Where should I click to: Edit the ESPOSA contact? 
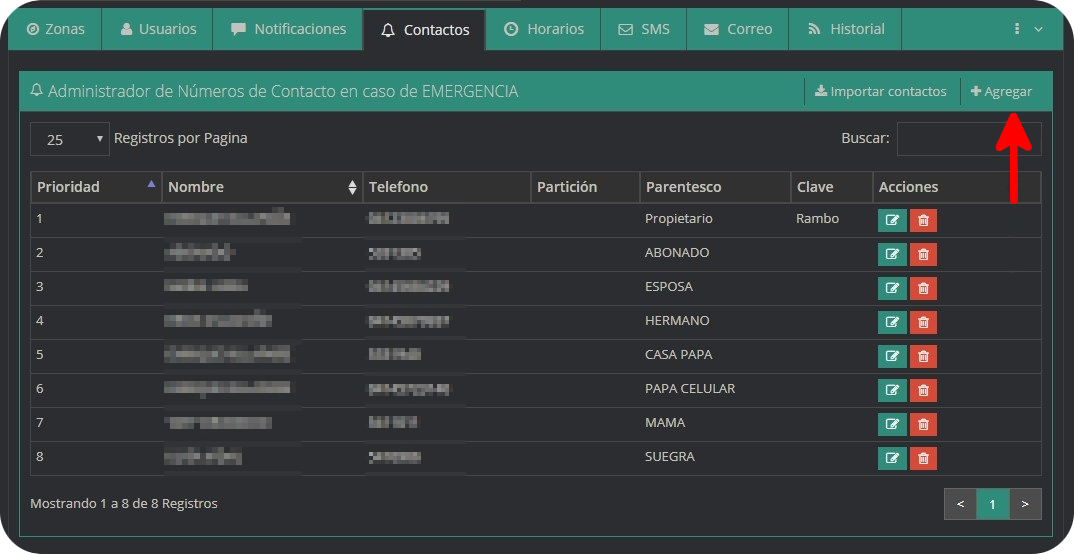click(x=892, y=288)
